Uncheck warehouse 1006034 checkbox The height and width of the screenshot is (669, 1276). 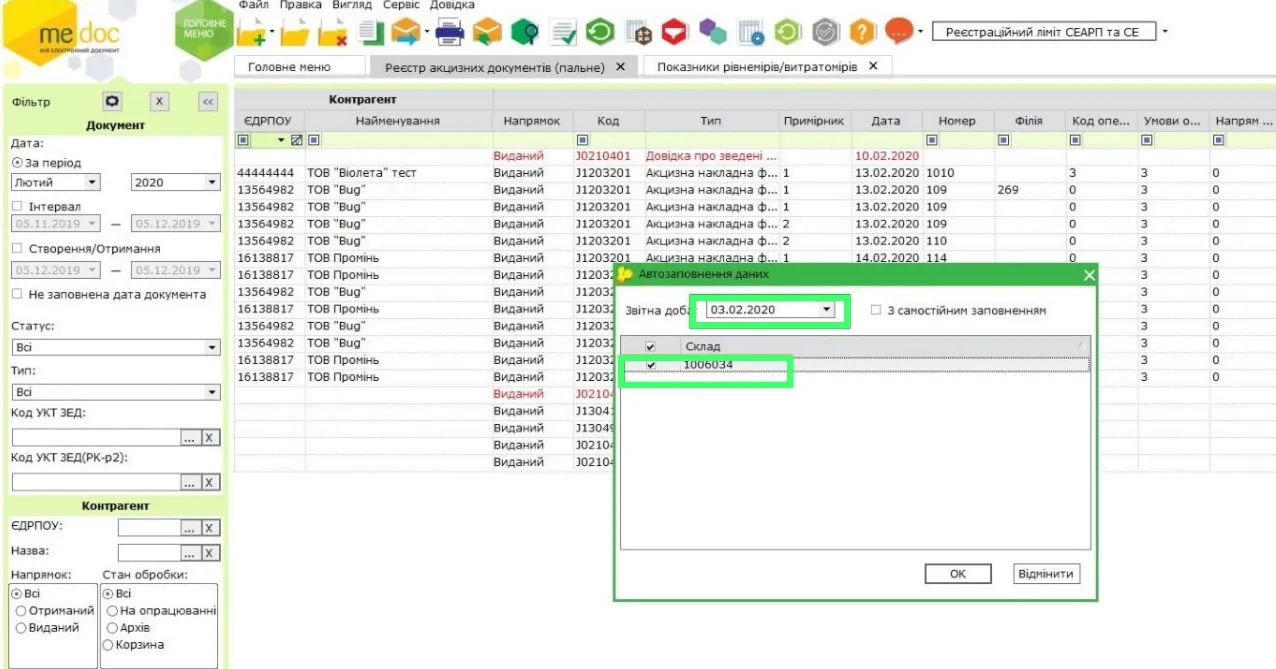click(x=651, y=365)
